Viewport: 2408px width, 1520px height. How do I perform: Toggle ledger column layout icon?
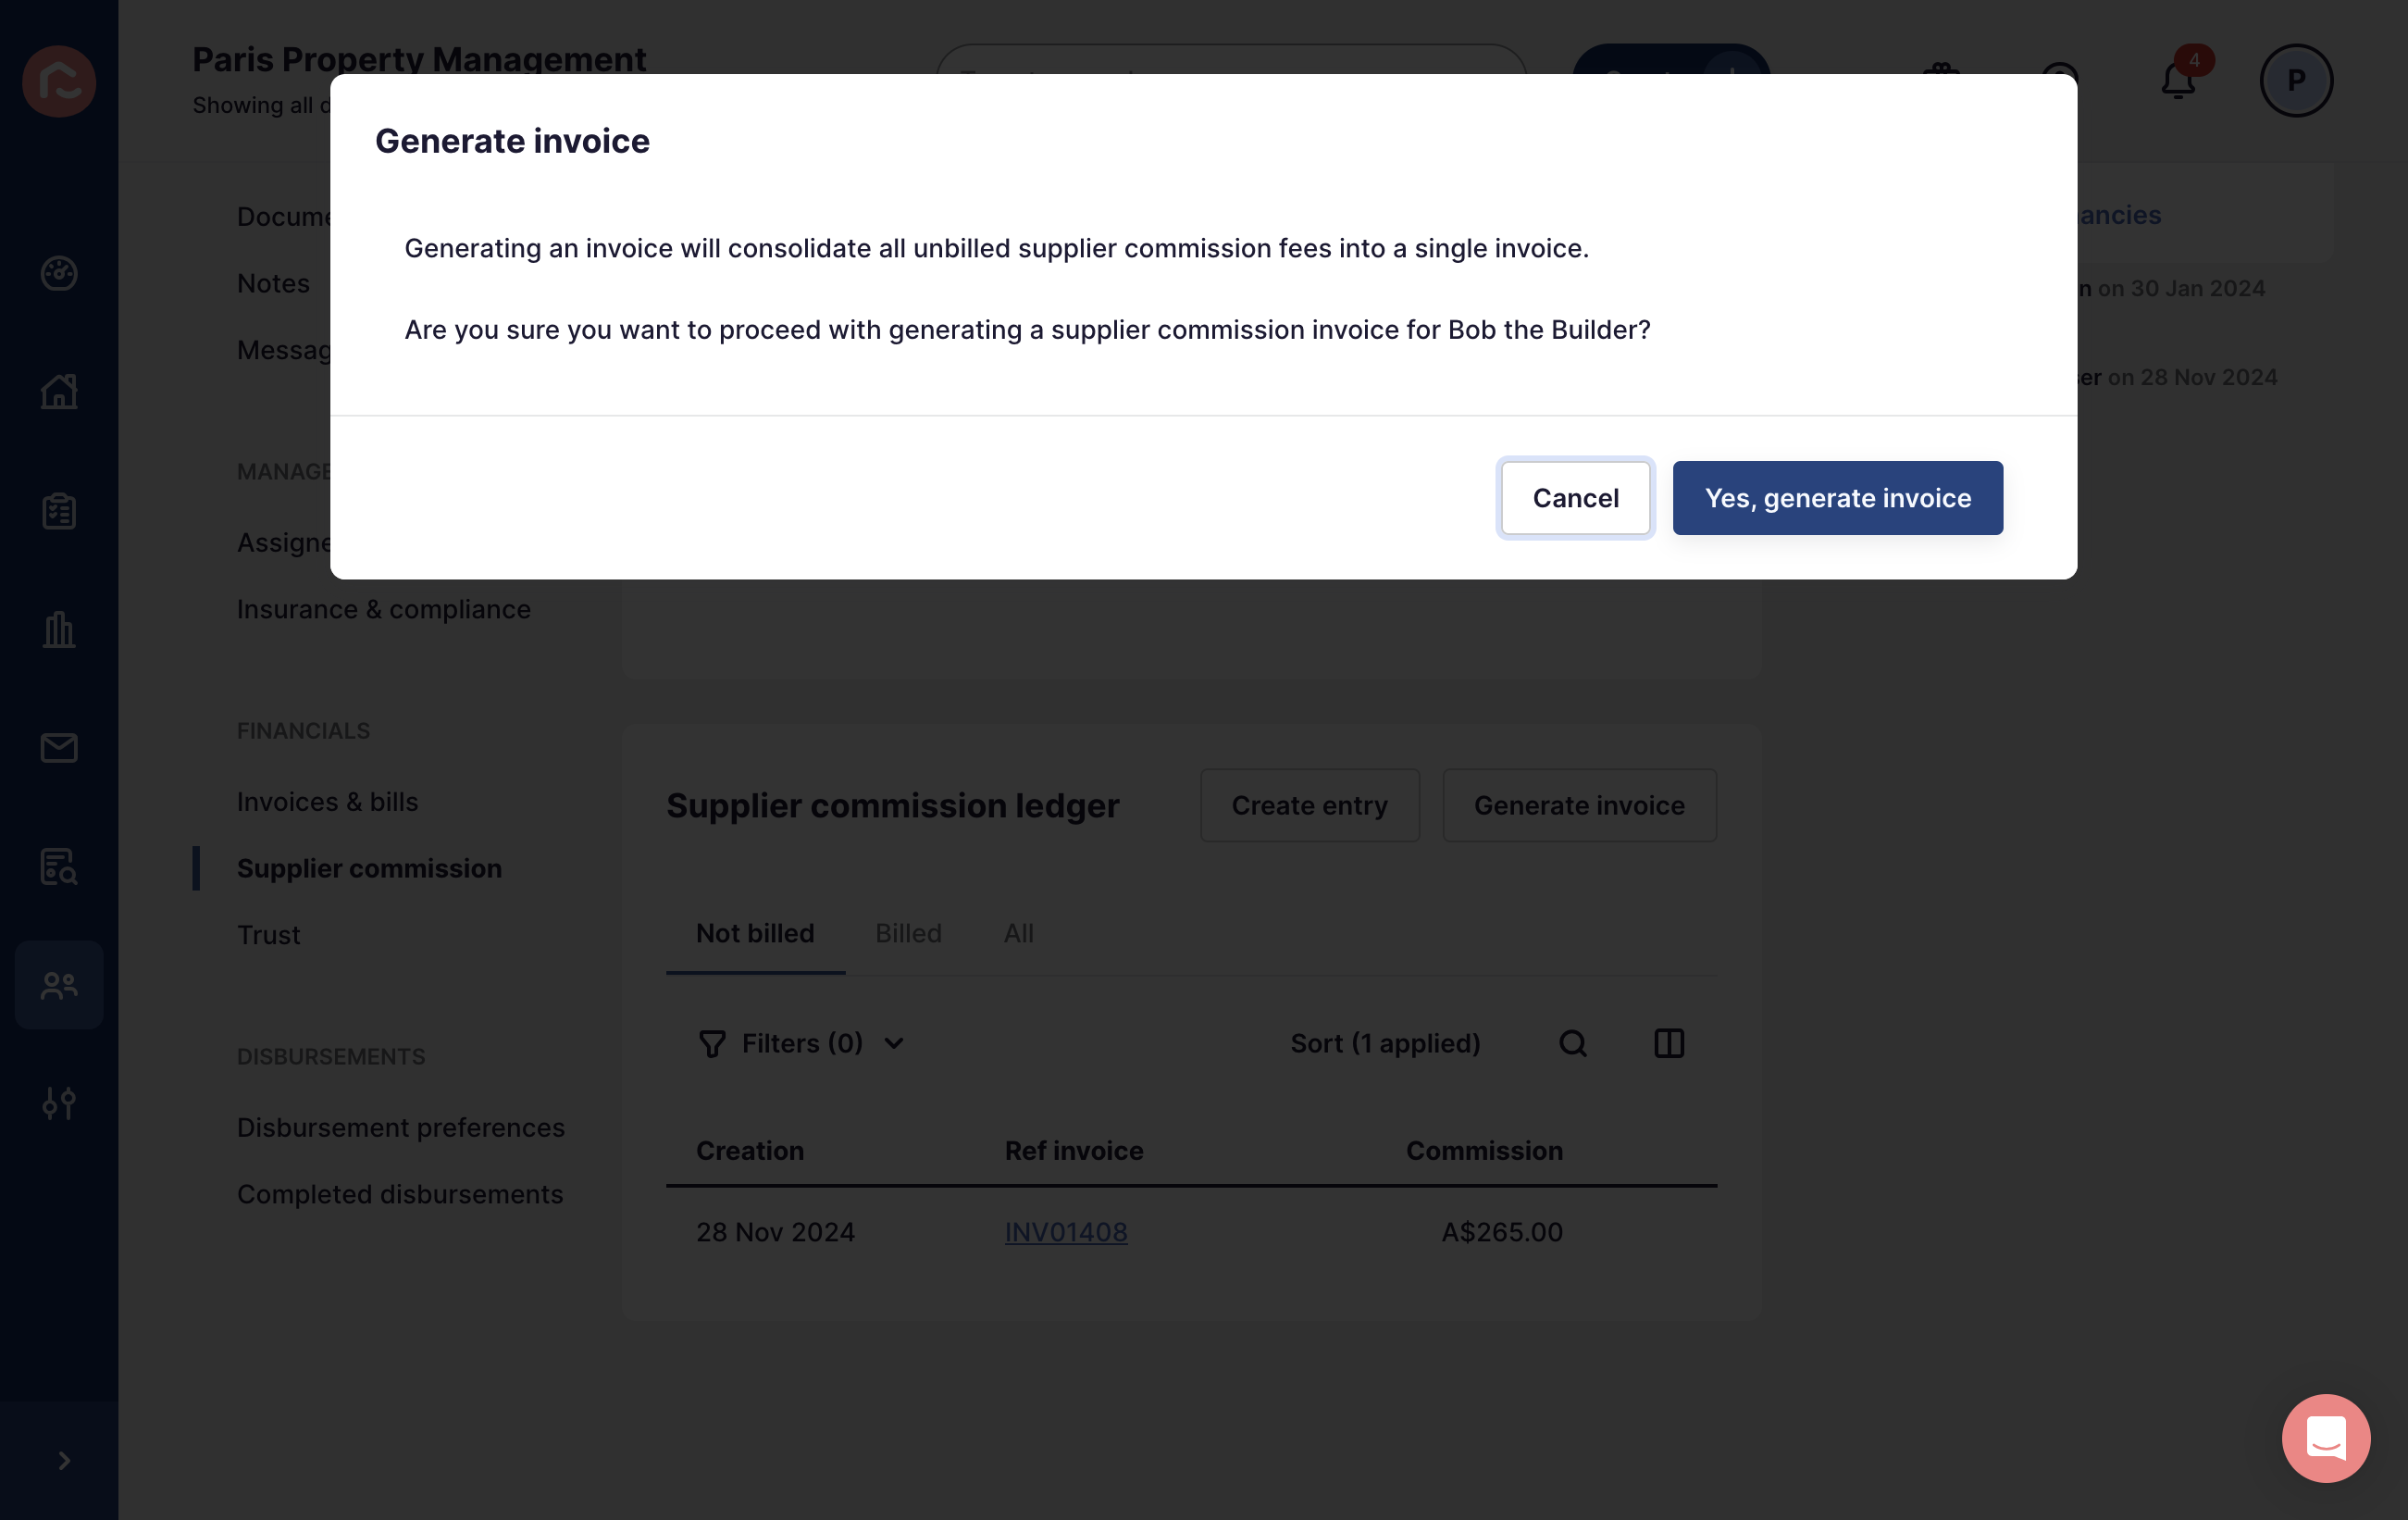click(x=1669, y=1043)
